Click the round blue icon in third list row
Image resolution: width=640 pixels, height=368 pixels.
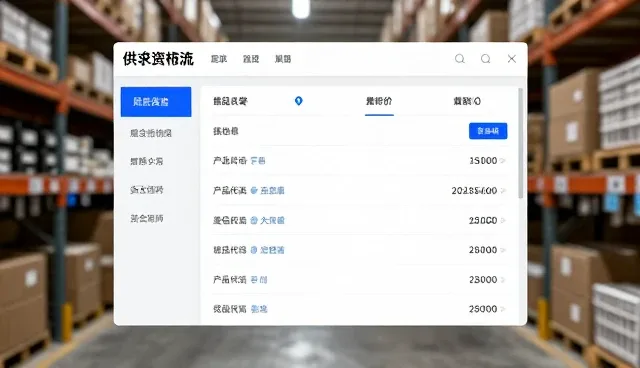[x=254, y=220]
